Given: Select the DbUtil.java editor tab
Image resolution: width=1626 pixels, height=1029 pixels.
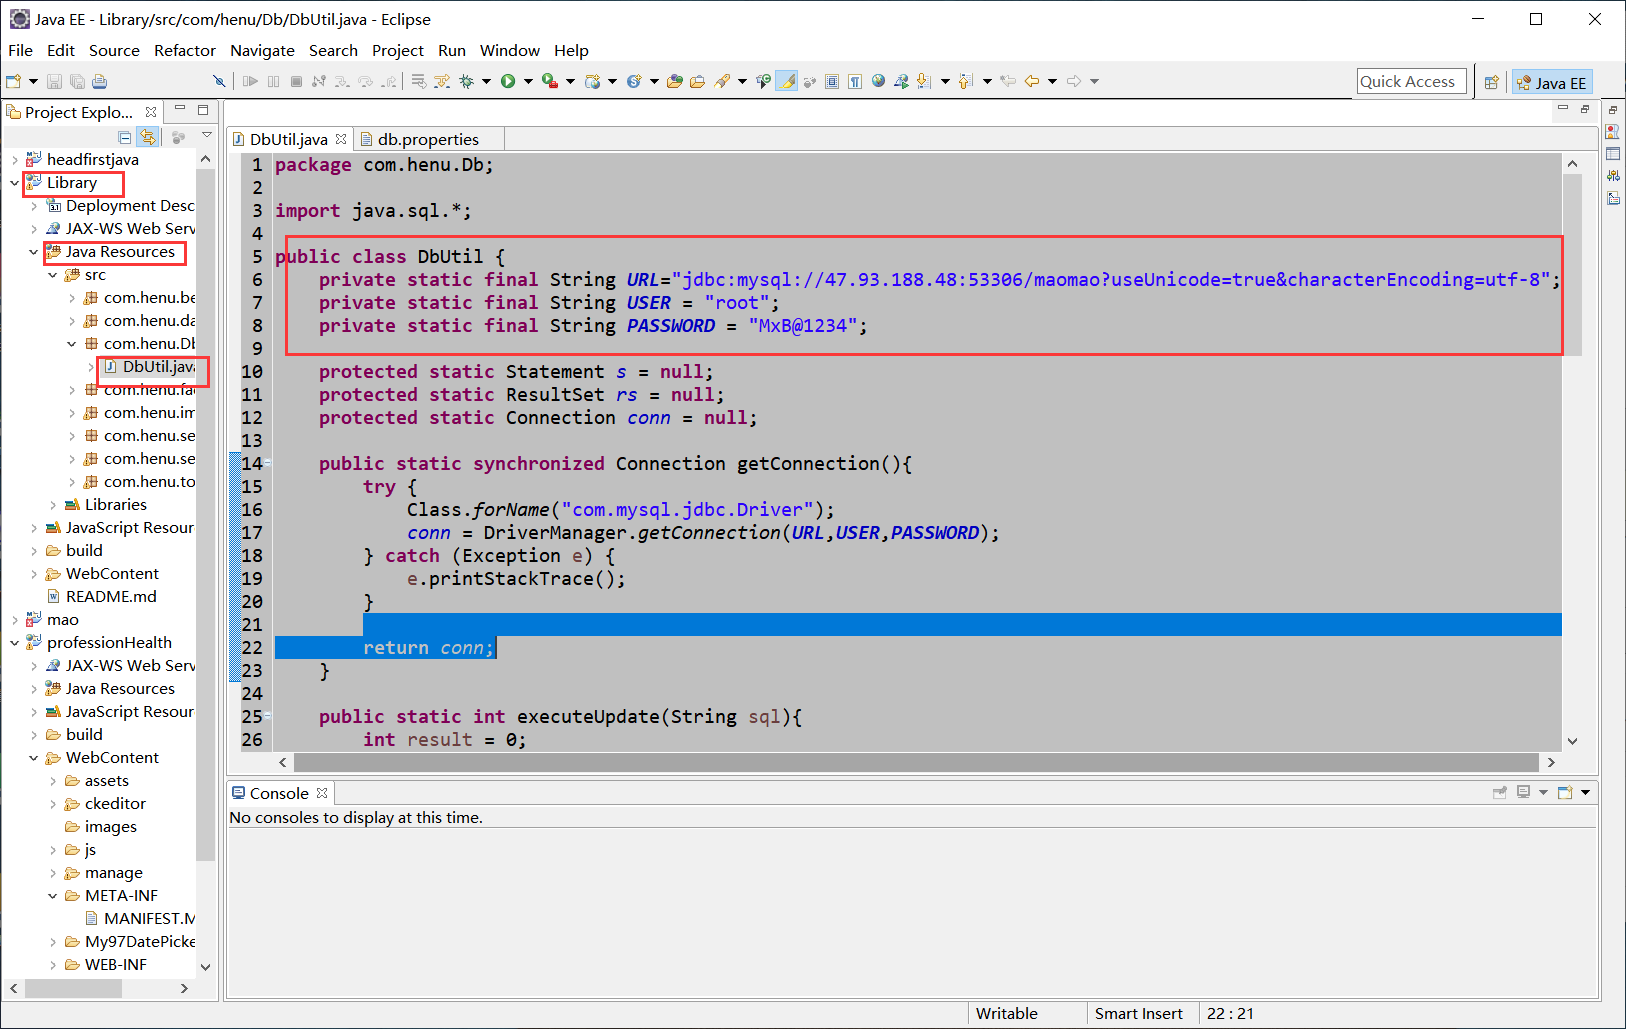Looking at the screenshot, I should pos(288,139).
